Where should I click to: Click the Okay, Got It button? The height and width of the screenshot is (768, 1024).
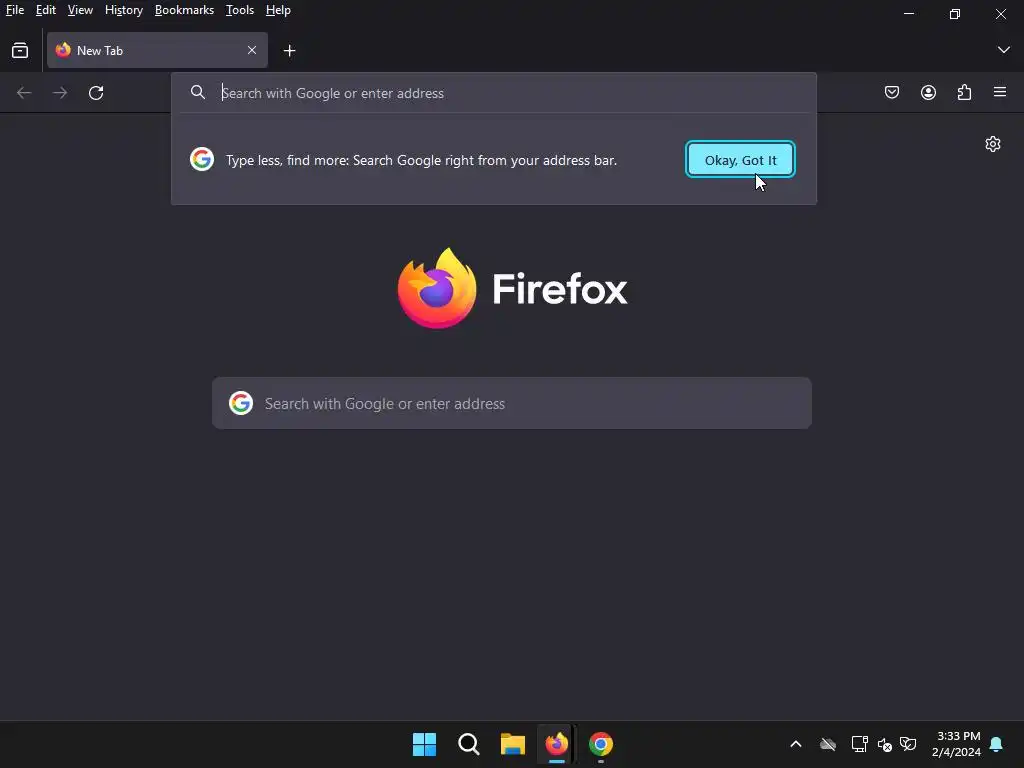pyautogui.click(x=740, y=159)
